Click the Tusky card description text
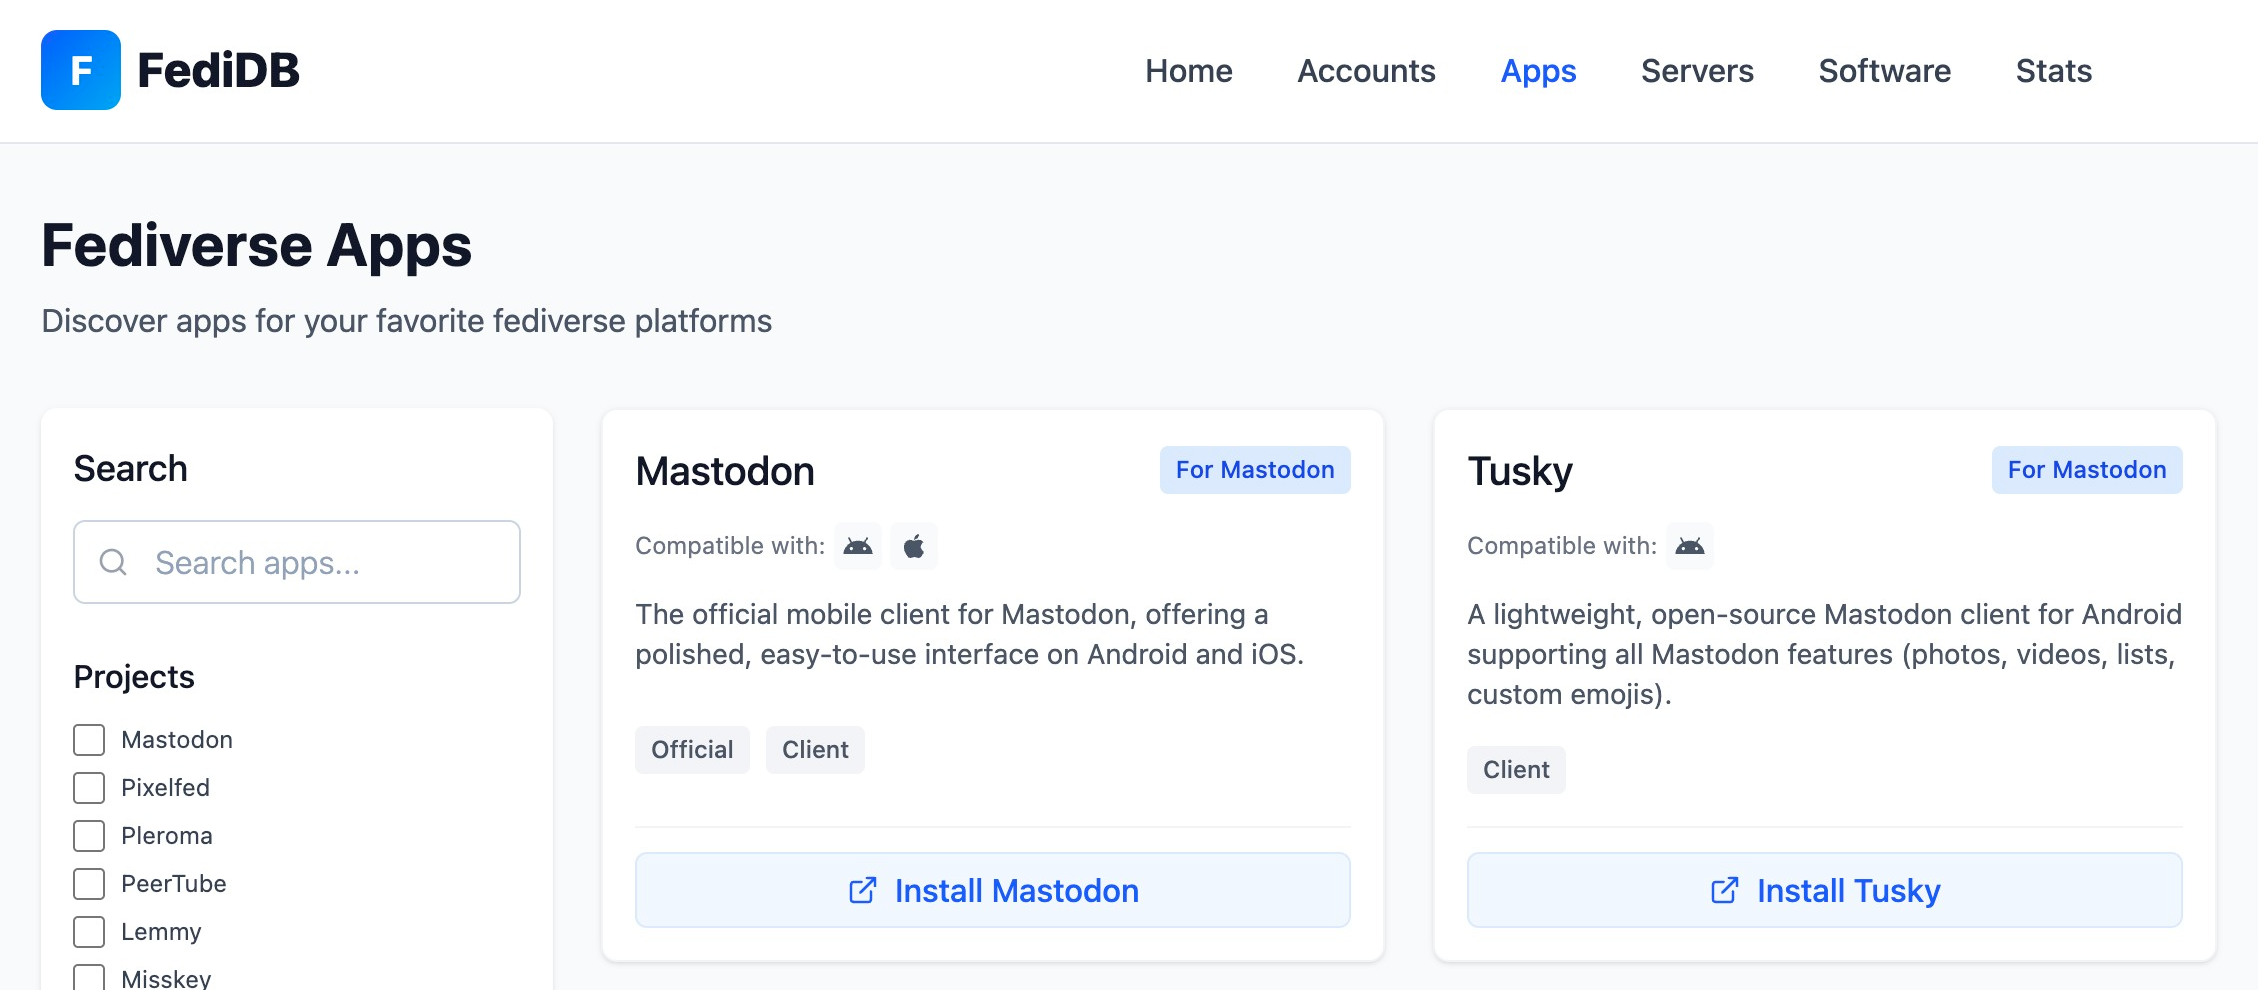Screen dimensions: 2258x990 (1825, 654)
